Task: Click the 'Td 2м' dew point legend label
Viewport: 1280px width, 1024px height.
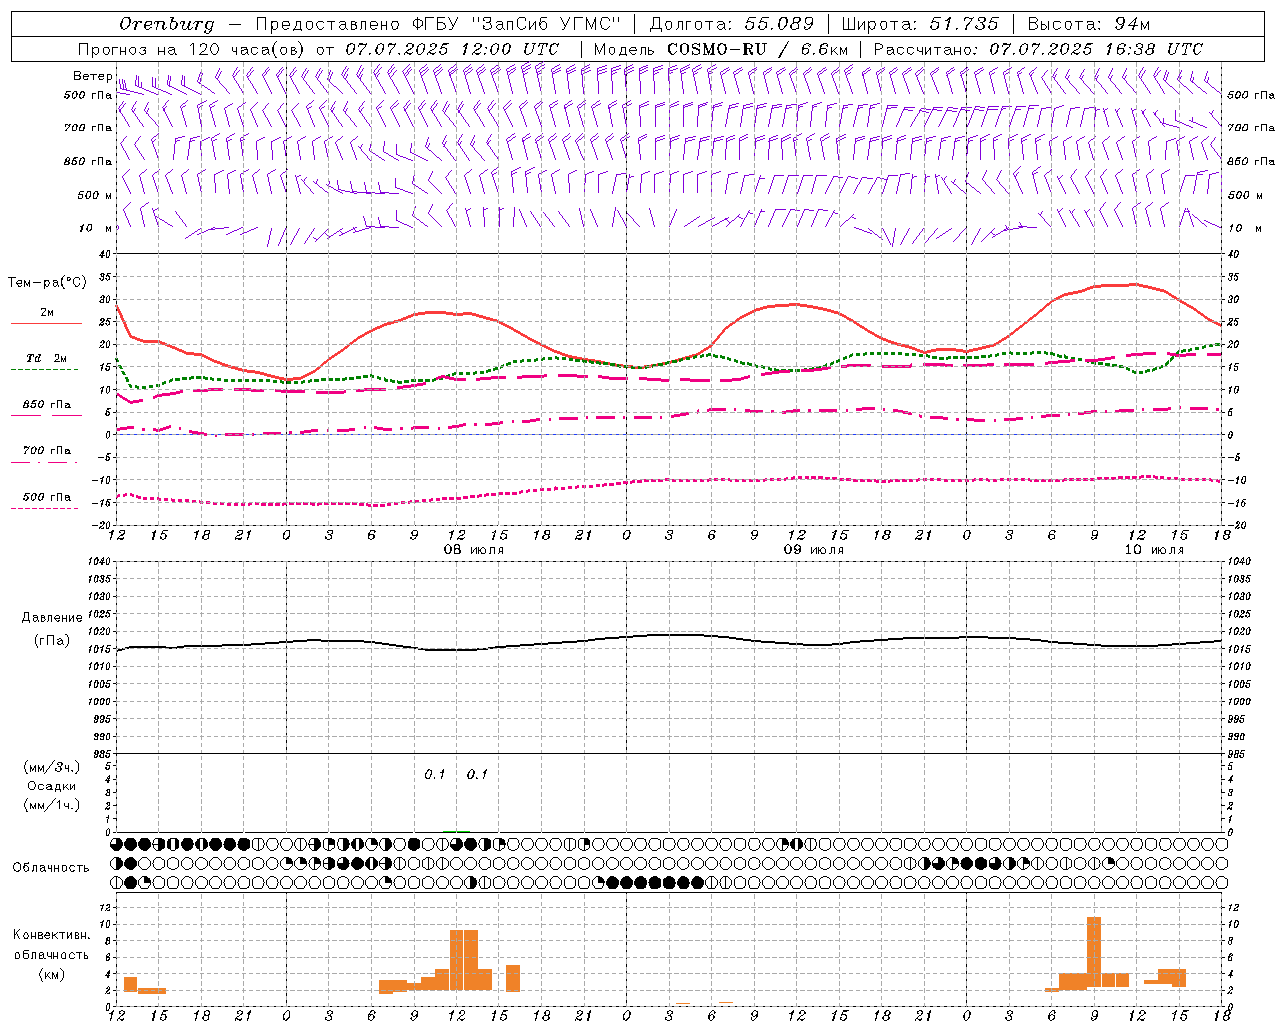Action: click(46, 358)
